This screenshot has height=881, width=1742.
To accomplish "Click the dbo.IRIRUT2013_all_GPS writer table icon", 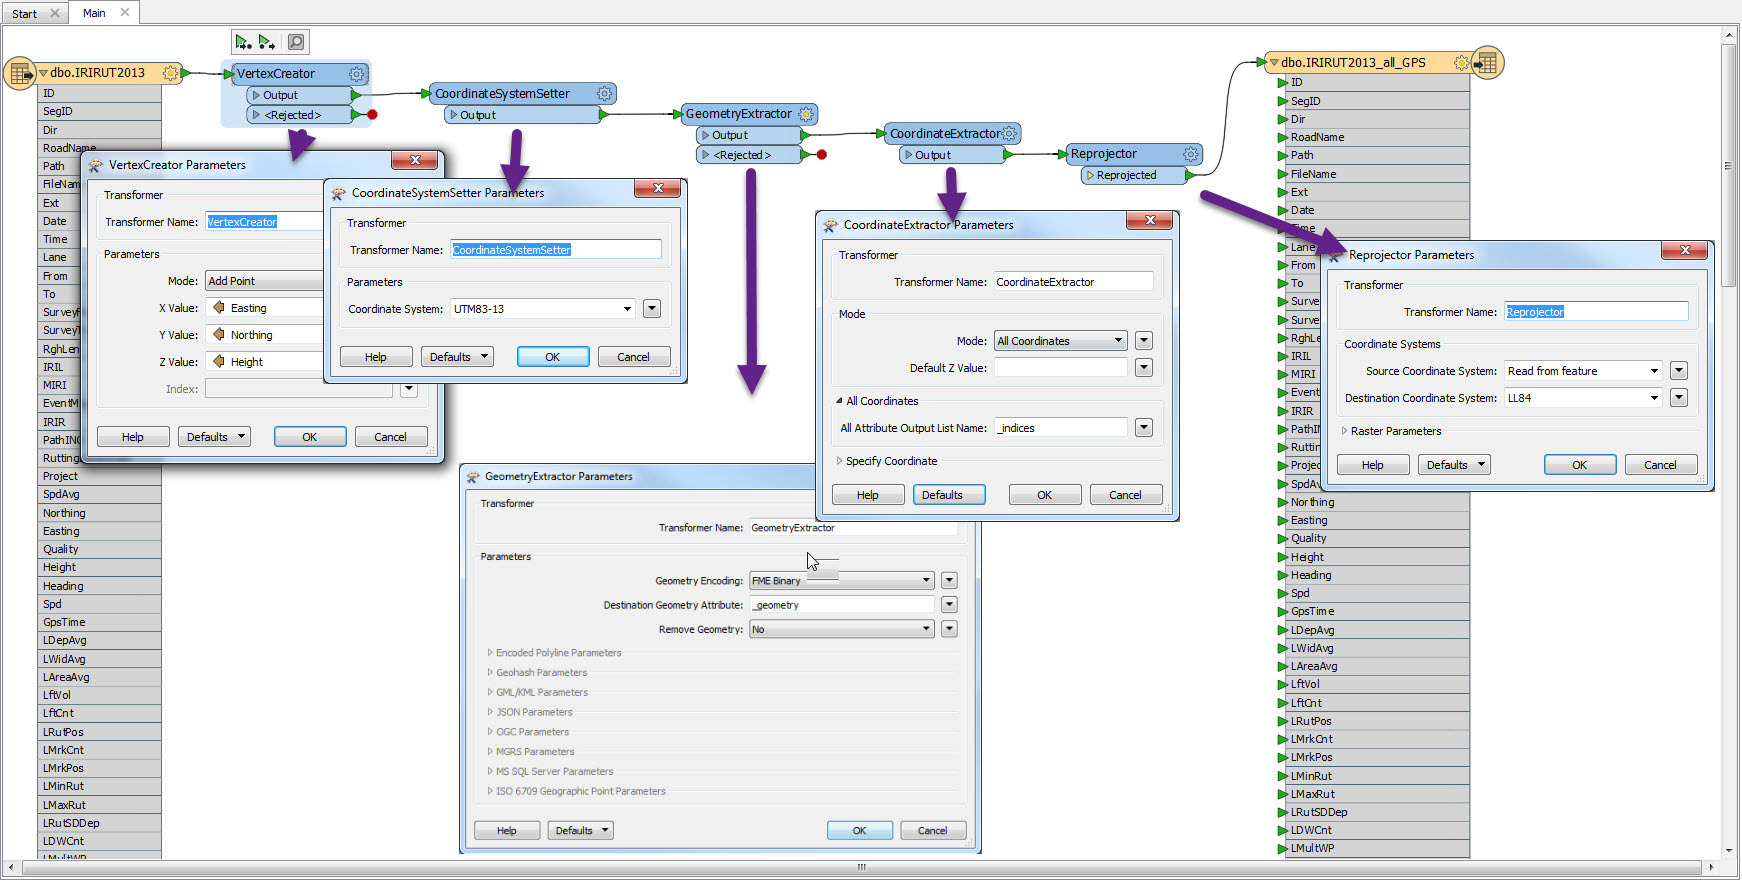I will tap(1488, 63).
